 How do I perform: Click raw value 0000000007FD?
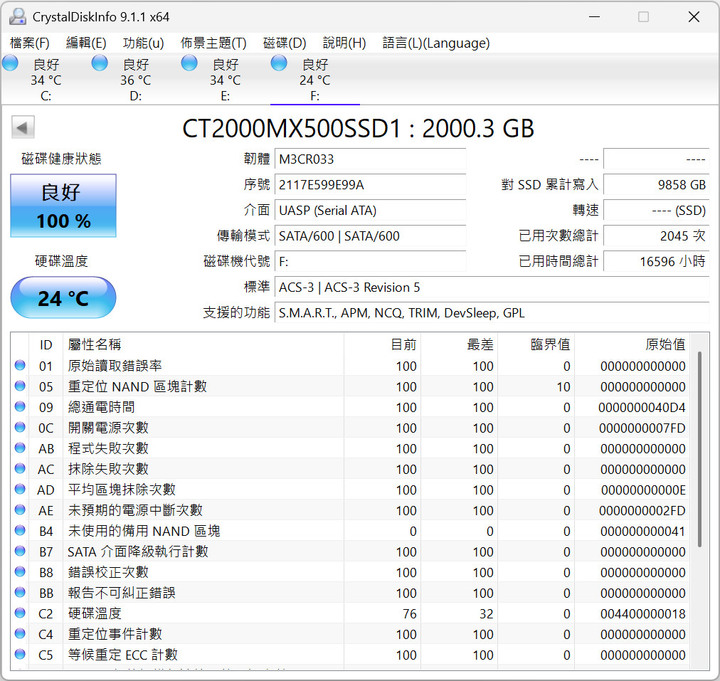pos(642,428)
